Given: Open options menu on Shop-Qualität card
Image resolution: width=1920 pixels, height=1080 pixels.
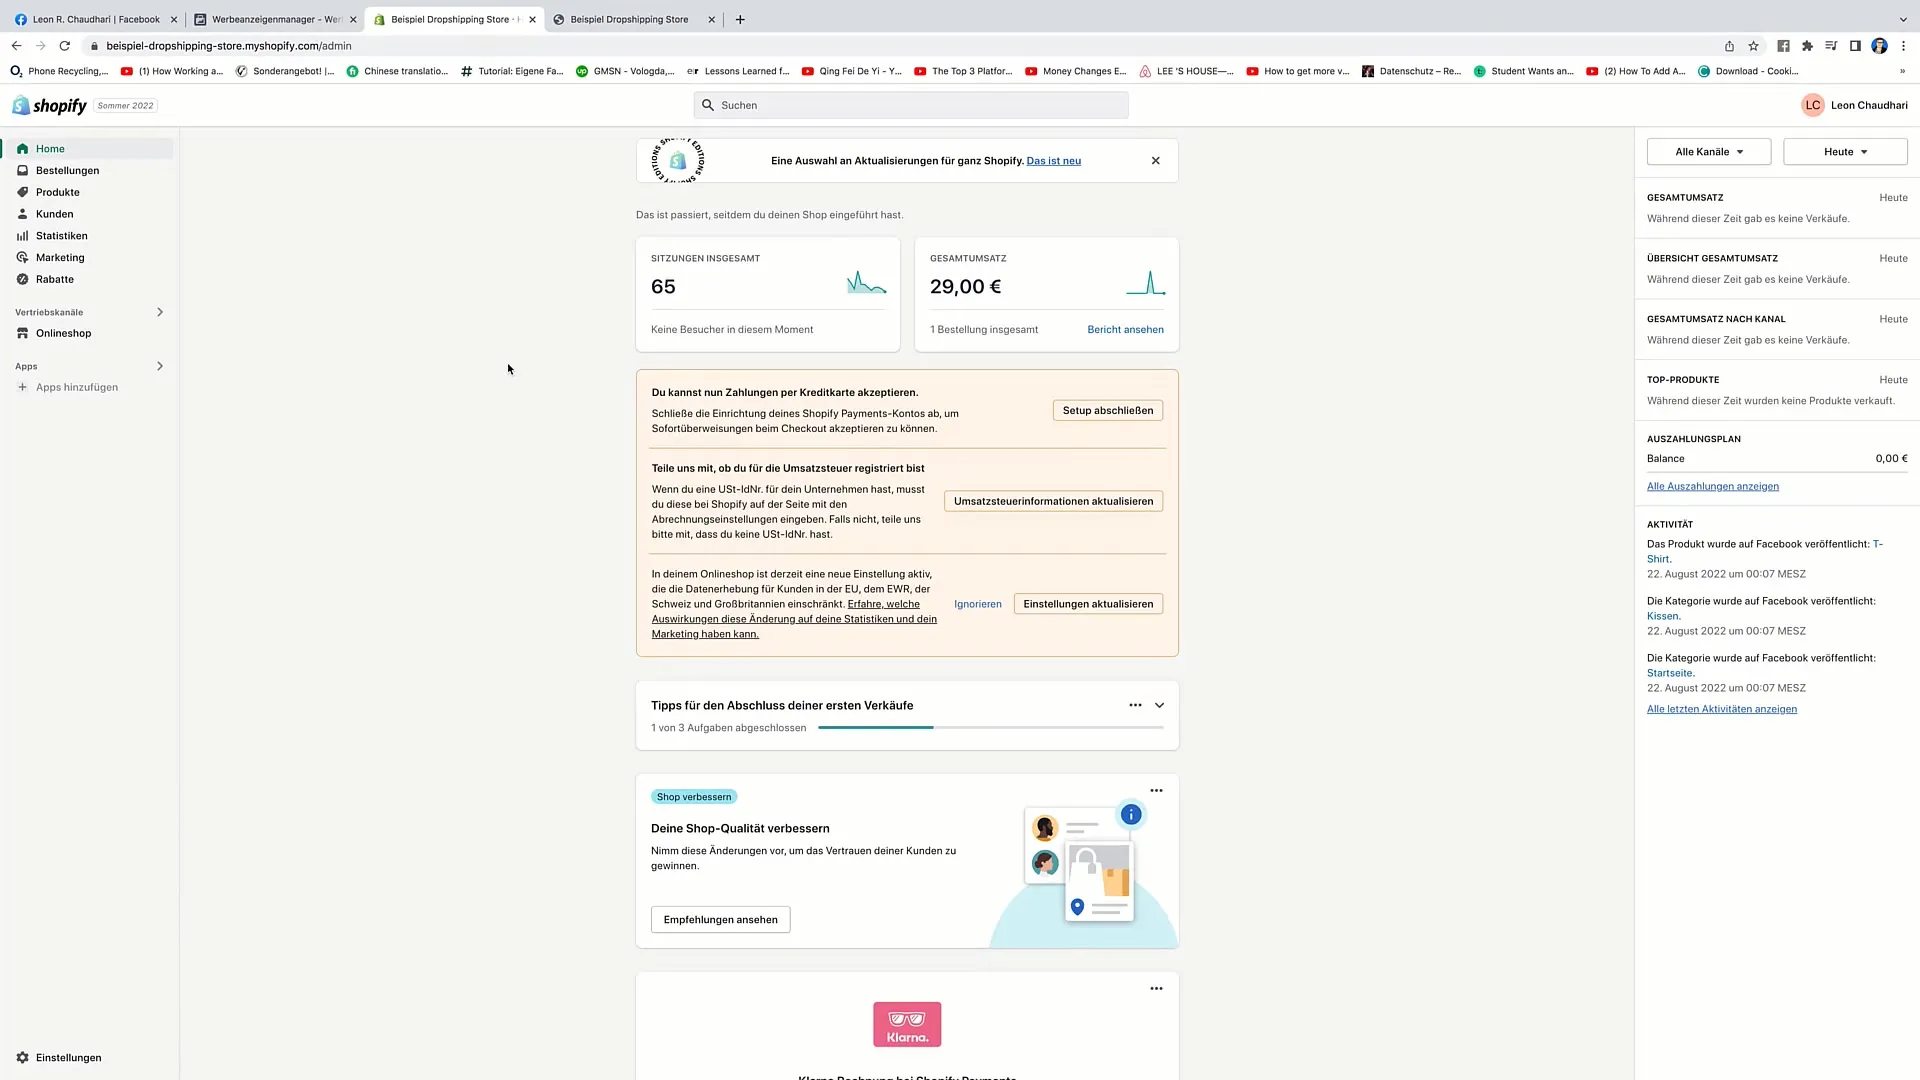Looking at the screenshot, I should pyautogui.click(x=1156, y=790).
